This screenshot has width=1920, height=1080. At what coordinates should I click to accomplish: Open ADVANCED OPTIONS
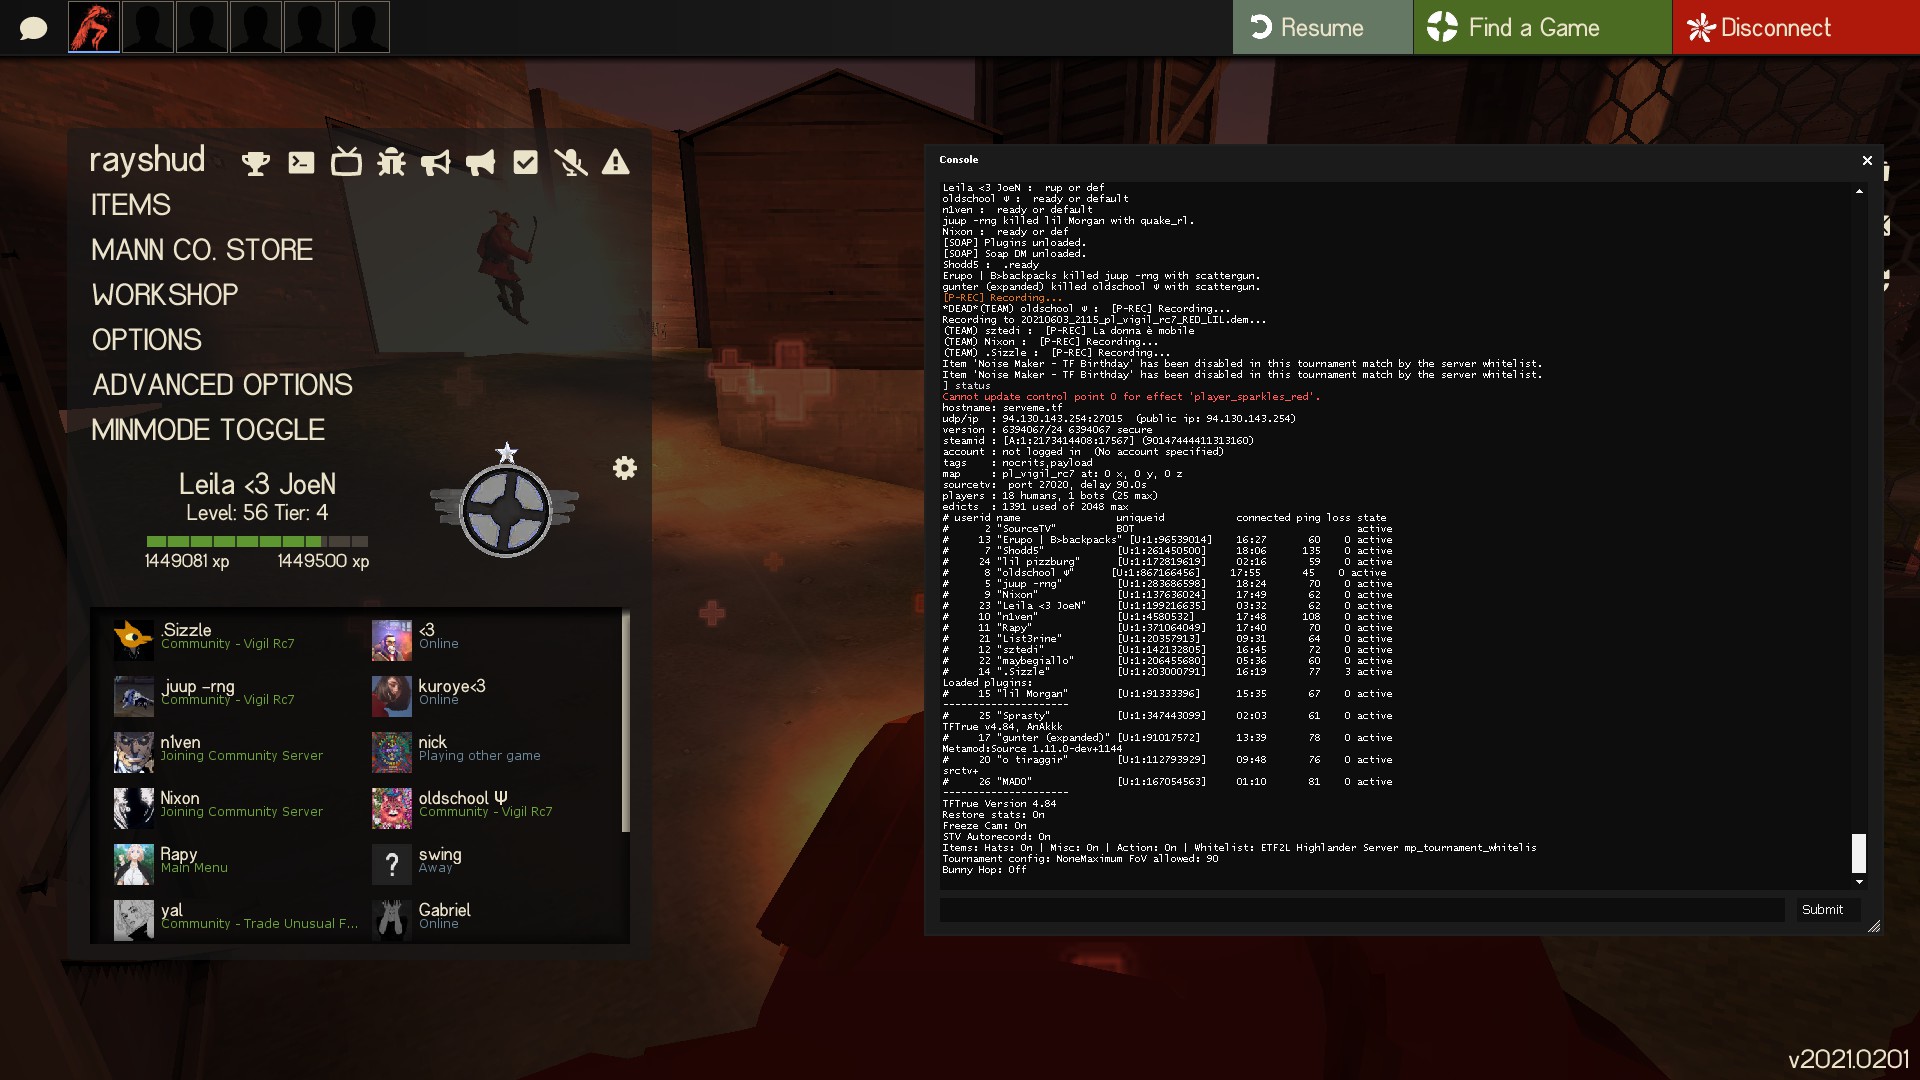[222, 385]
